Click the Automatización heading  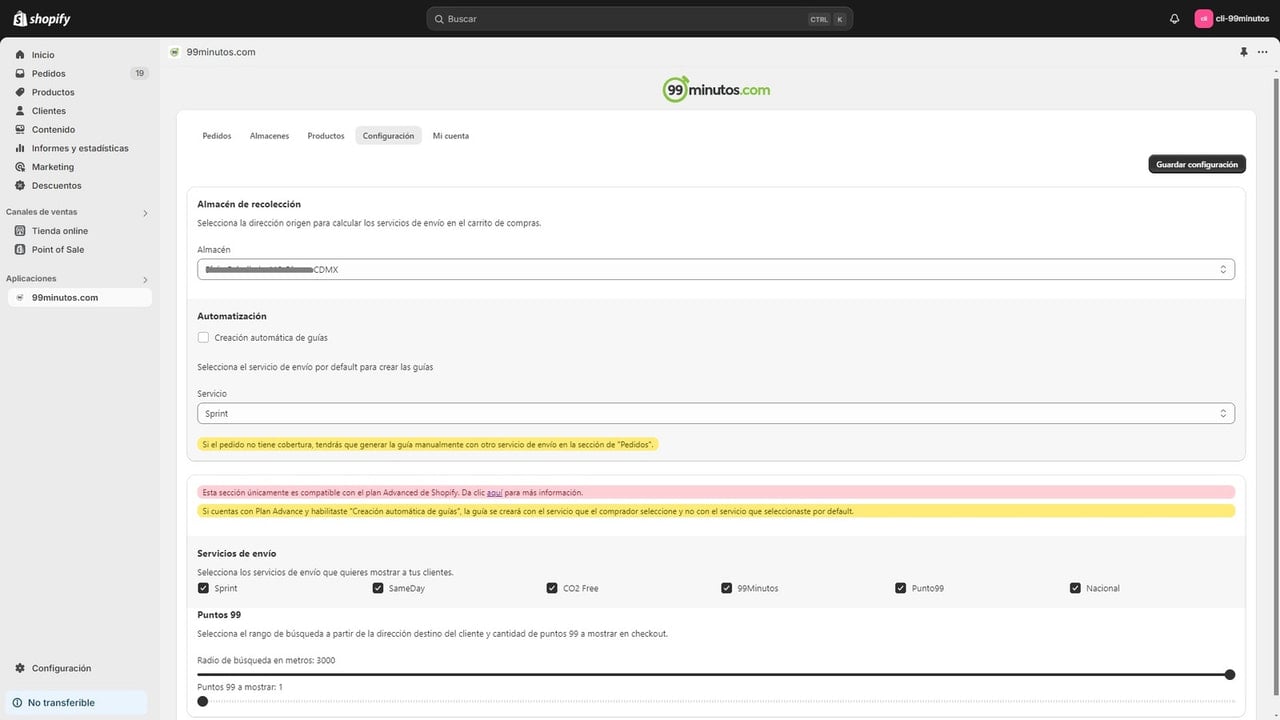pos(232,316)
